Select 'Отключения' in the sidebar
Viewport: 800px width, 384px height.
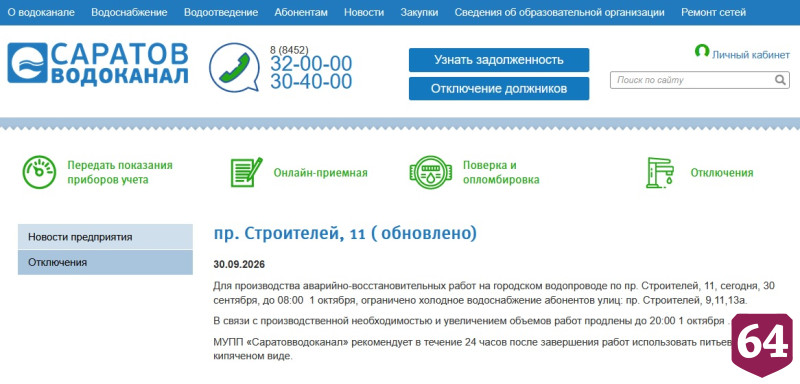(105, 263)
